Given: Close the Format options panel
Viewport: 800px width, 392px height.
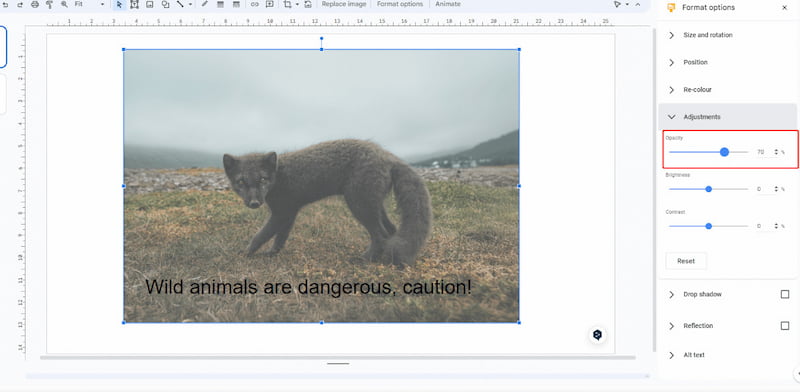Looking at the screenshot, I should pyautogui.click(x=784, y=8).
